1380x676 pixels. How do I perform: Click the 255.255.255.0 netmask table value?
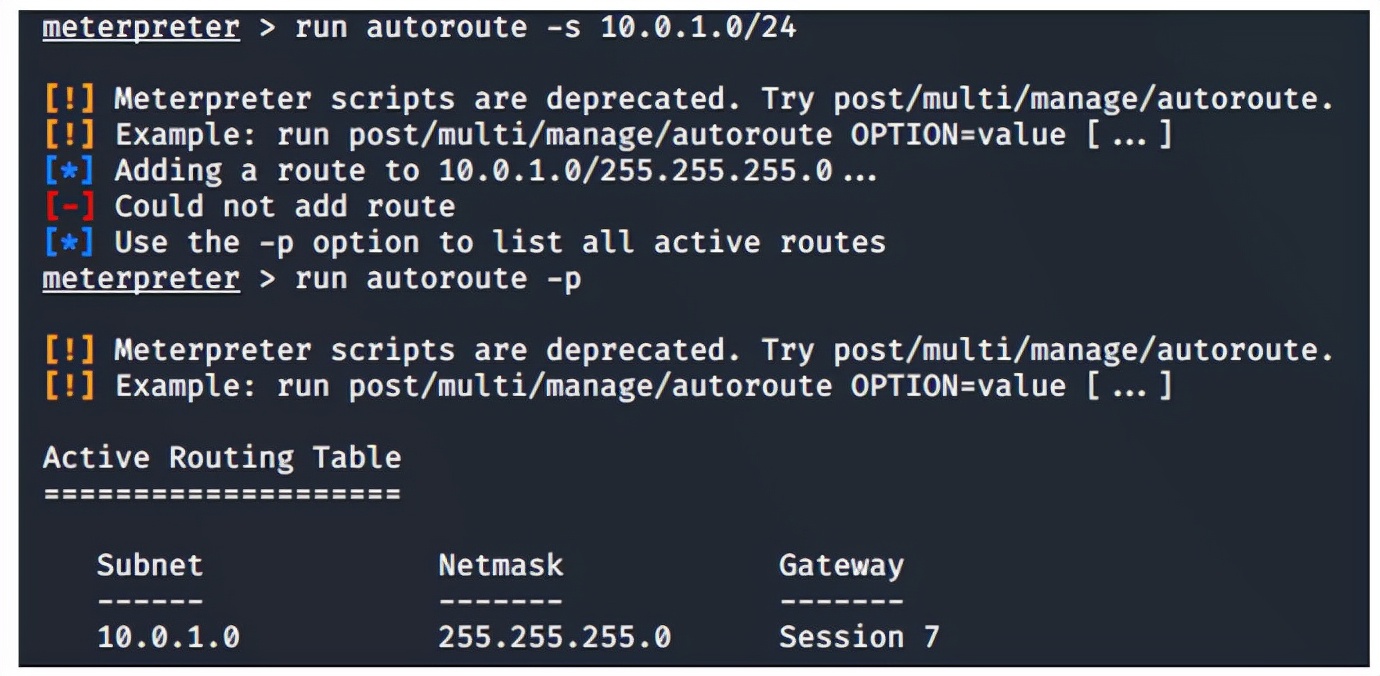coord(555,638)
